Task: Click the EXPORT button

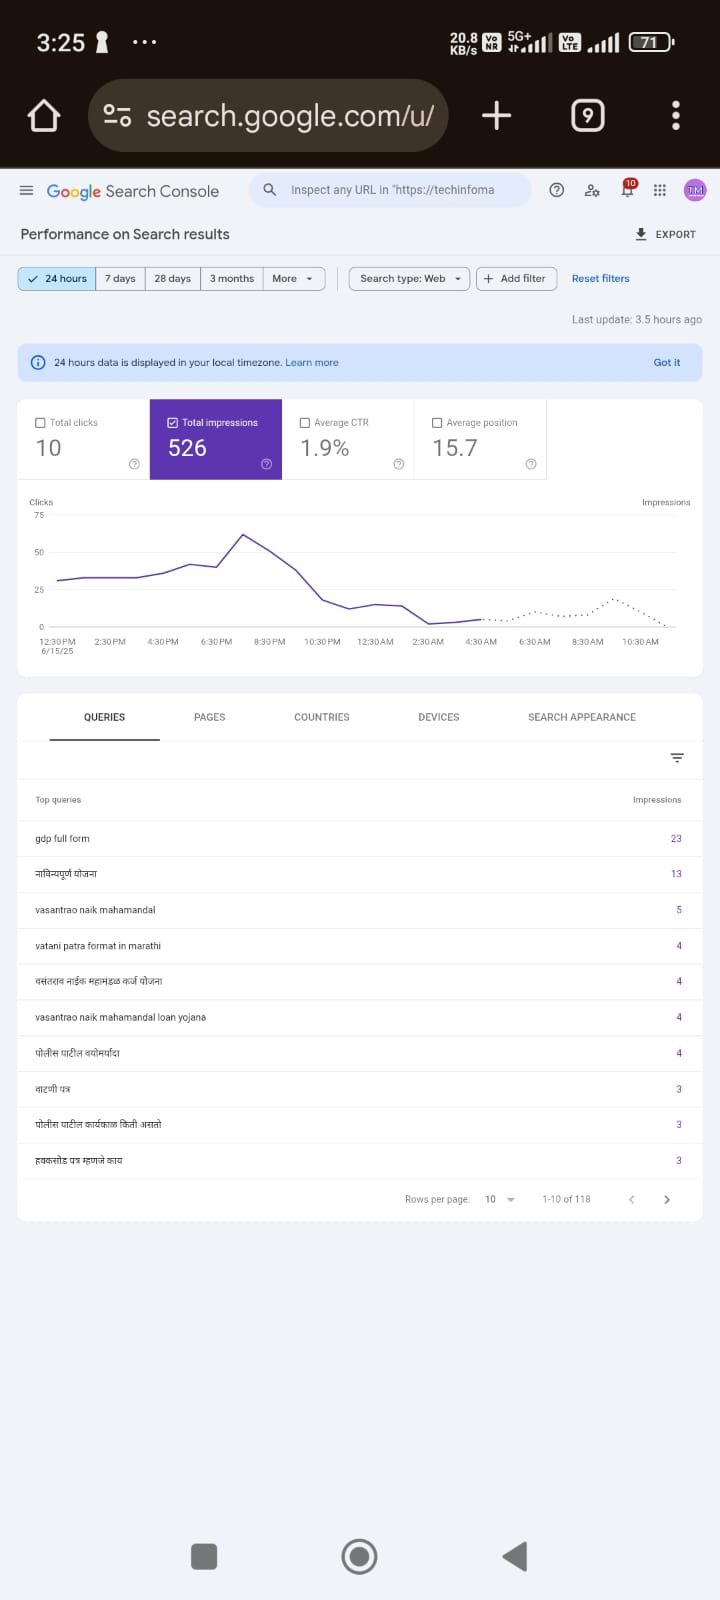Action: [665, 234]
